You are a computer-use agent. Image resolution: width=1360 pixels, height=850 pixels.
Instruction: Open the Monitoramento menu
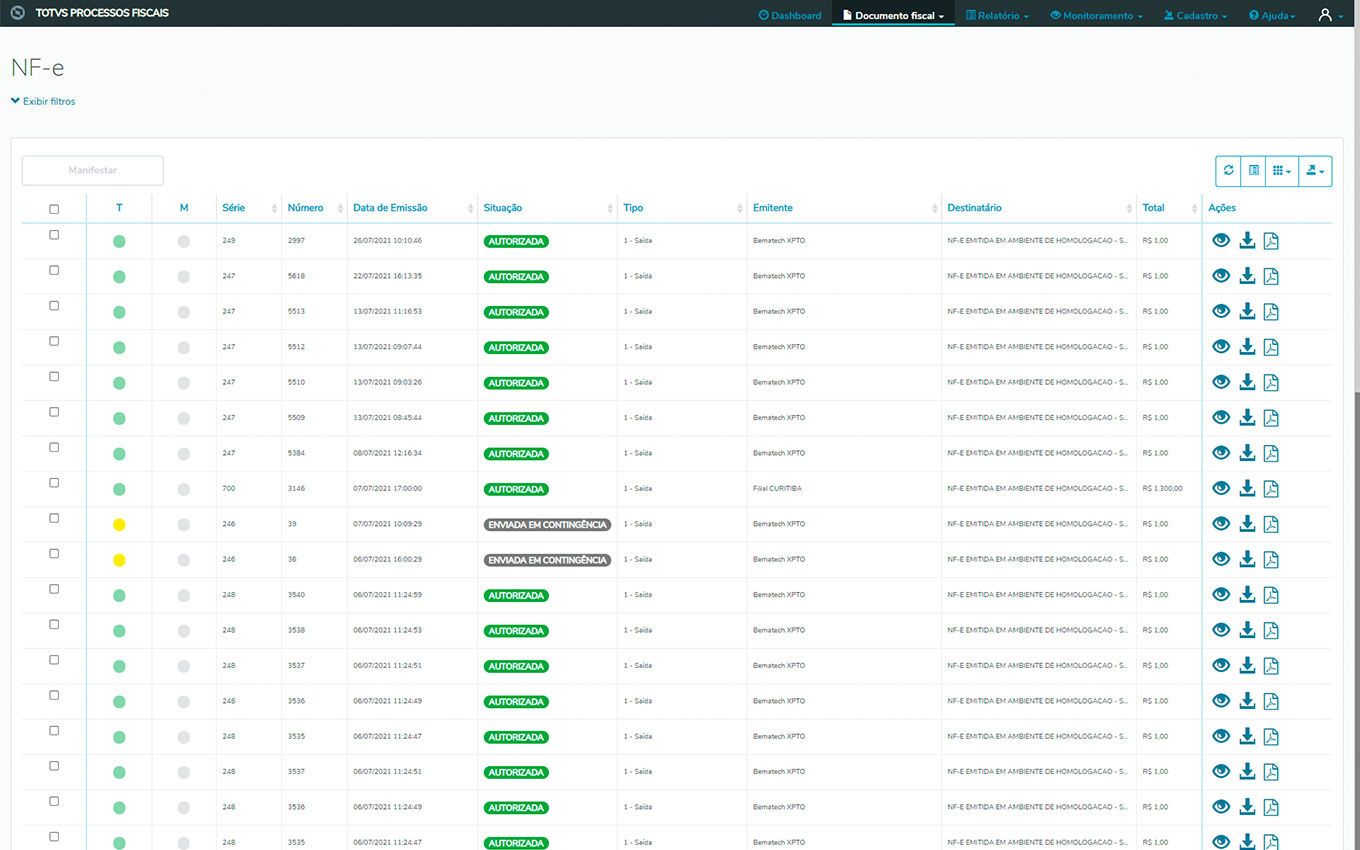coord(1097,16)
